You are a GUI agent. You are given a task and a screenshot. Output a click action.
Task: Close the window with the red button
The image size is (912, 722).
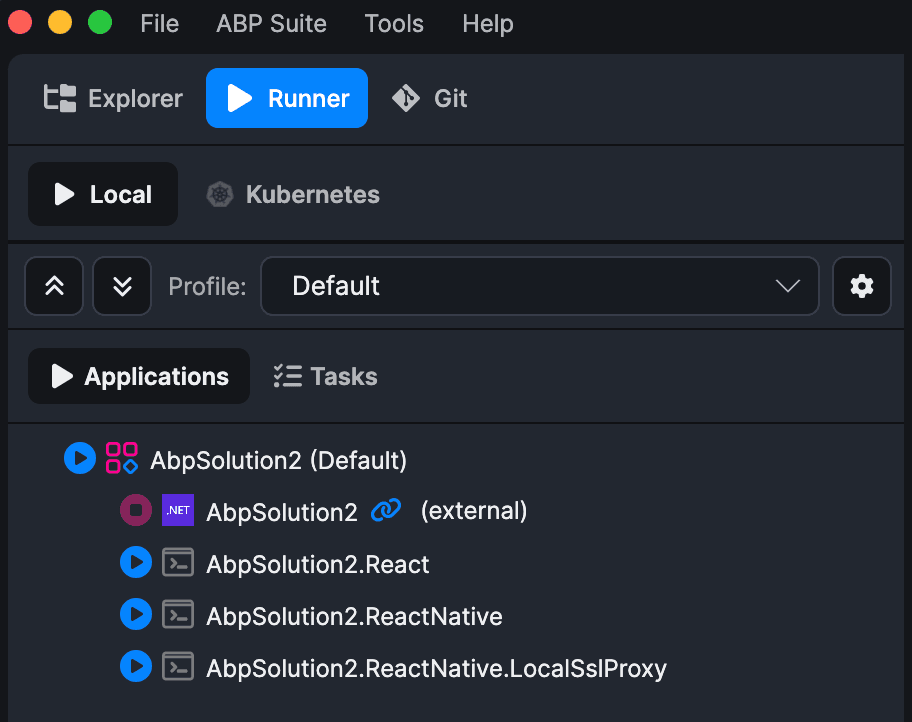click(x=20, y=23)
